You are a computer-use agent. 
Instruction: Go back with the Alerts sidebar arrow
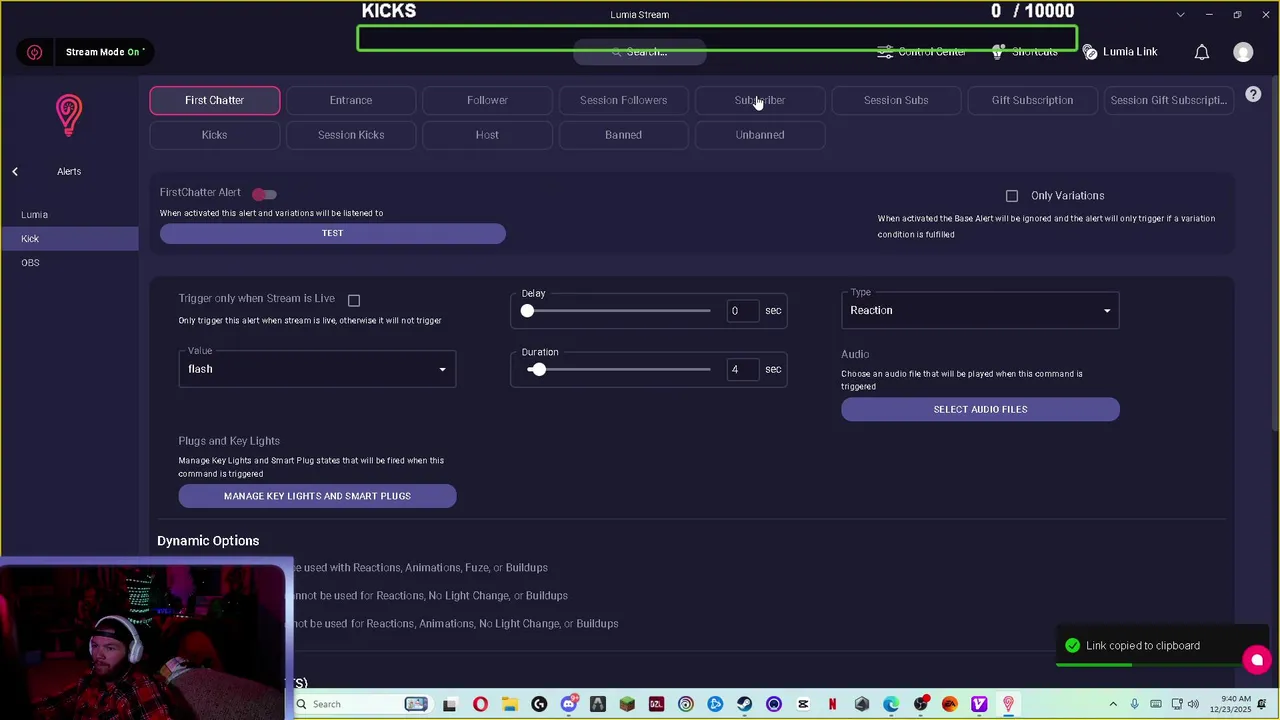15,172
